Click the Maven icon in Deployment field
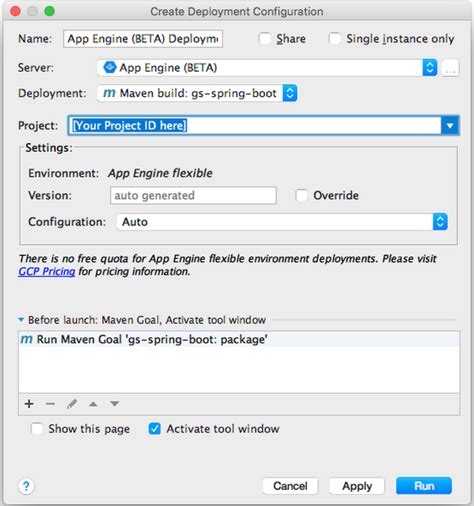 tap(110, 93)
